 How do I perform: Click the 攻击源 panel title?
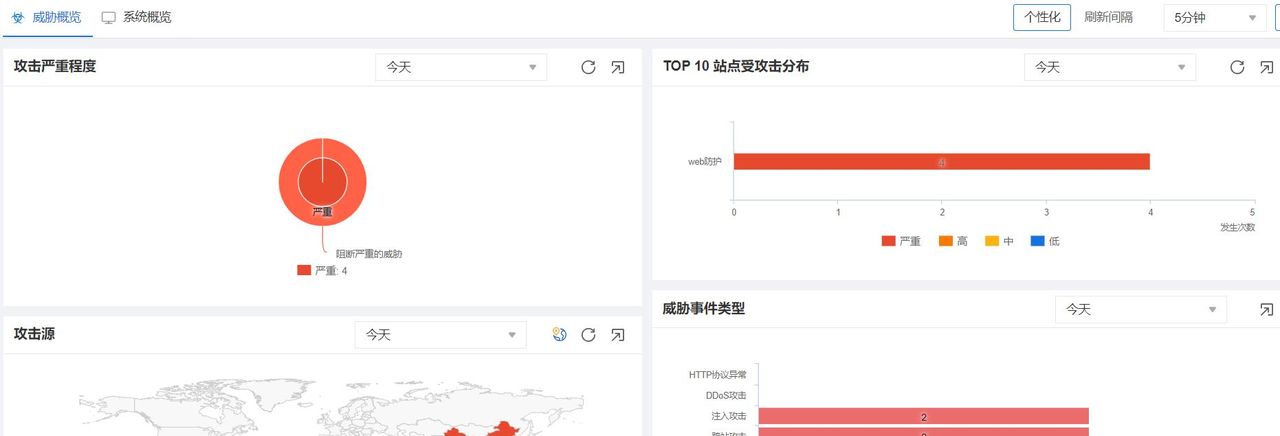coord(34,334)
